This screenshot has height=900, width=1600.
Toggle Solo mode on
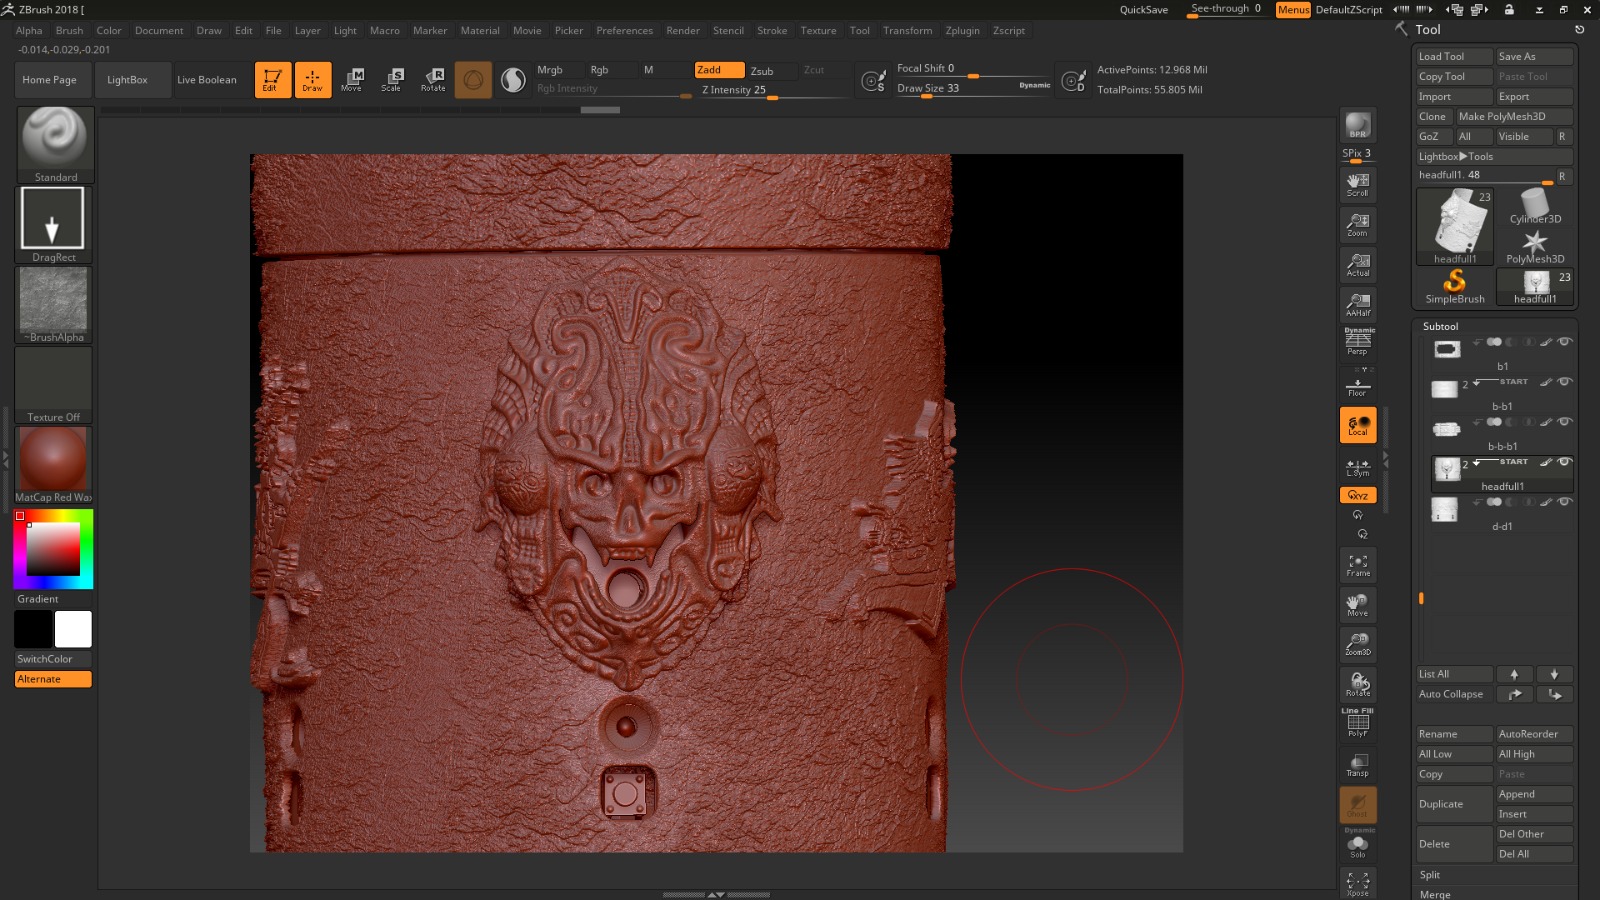tap(1358, 846)
